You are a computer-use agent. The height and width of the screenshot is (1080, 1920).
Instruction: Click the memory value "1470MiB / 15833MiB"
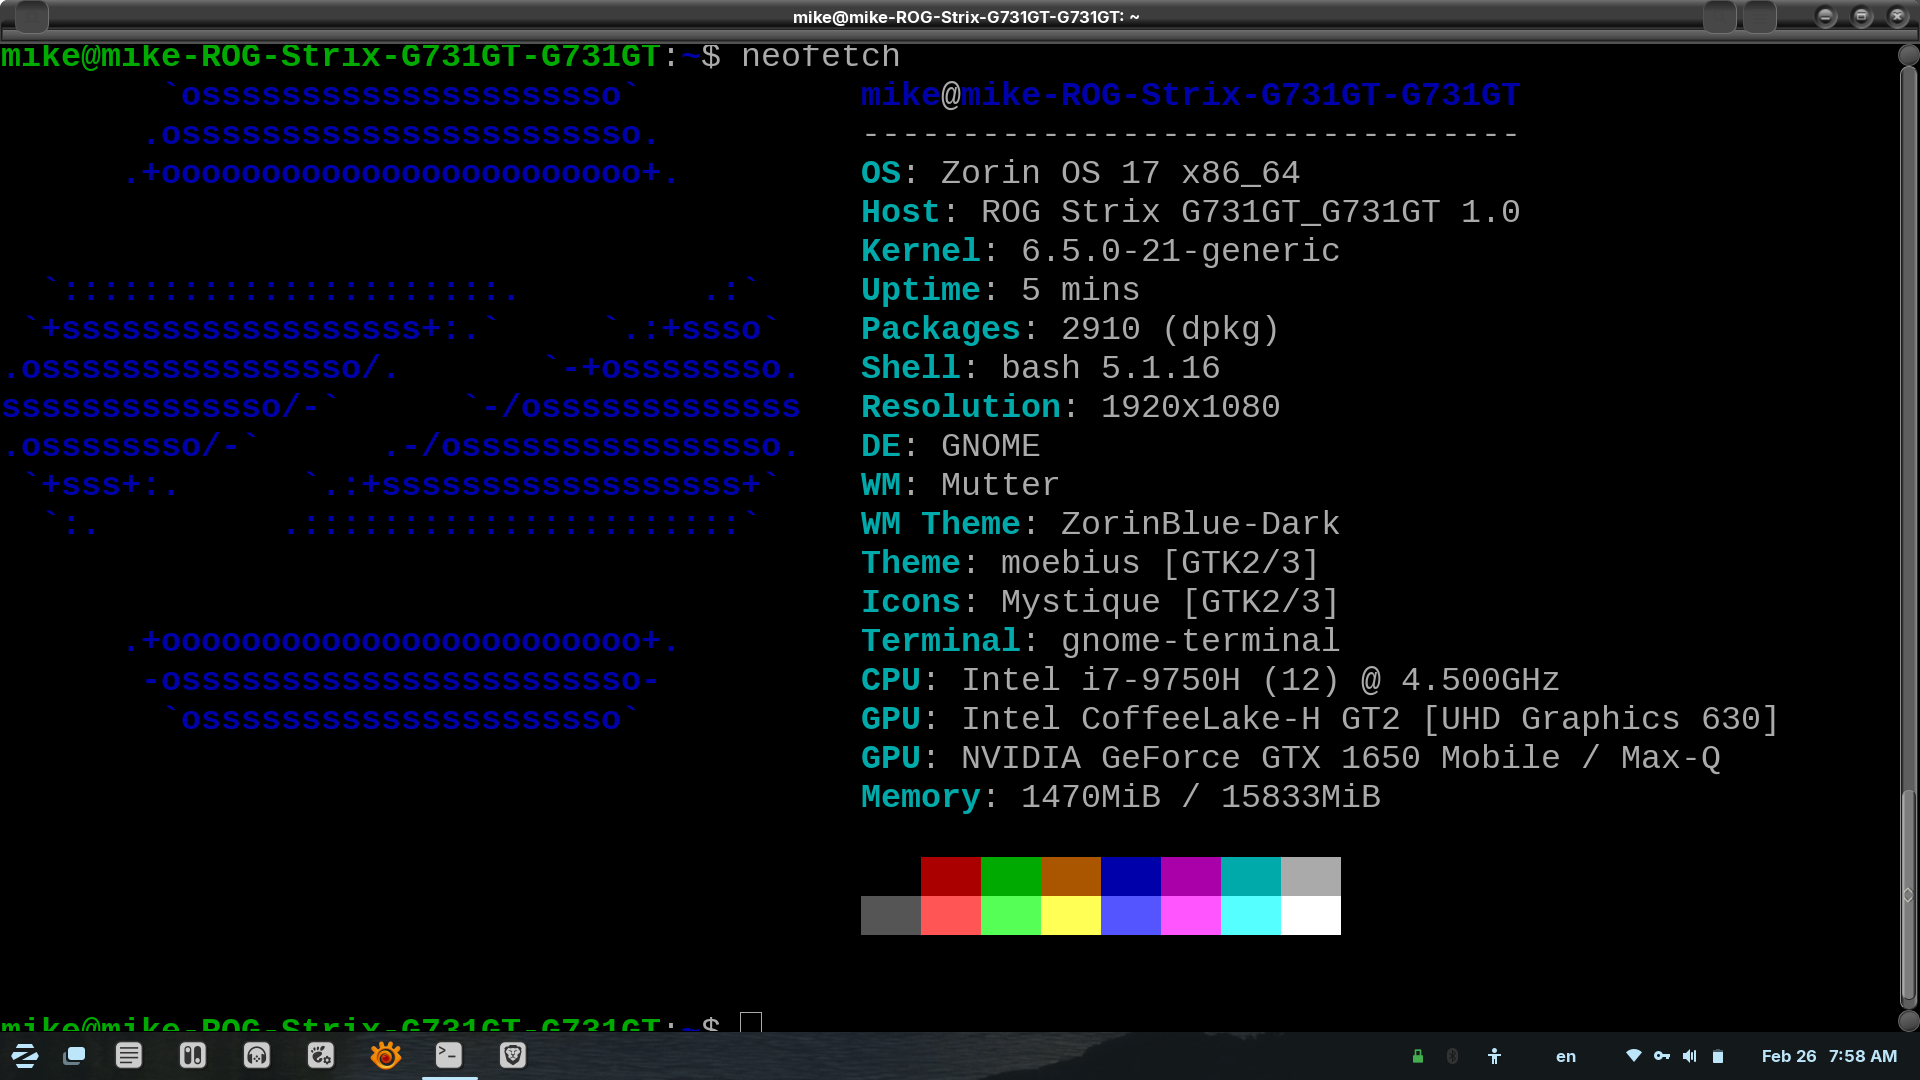[x=1201, y=797]
